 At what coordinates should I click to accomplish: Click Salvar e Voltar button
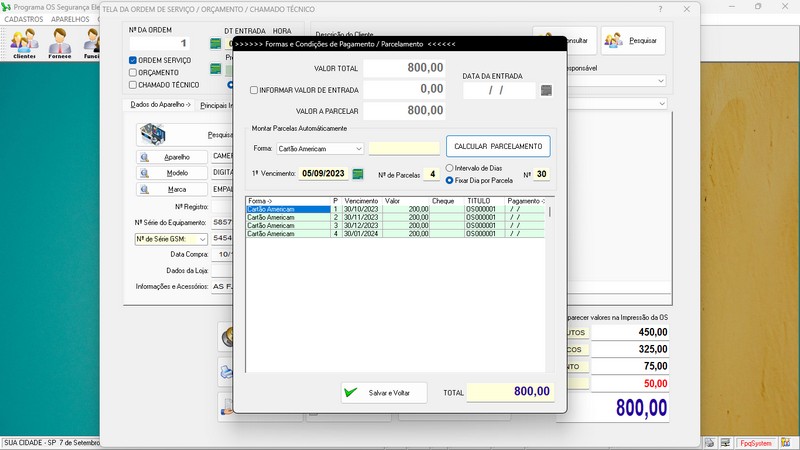384,392
